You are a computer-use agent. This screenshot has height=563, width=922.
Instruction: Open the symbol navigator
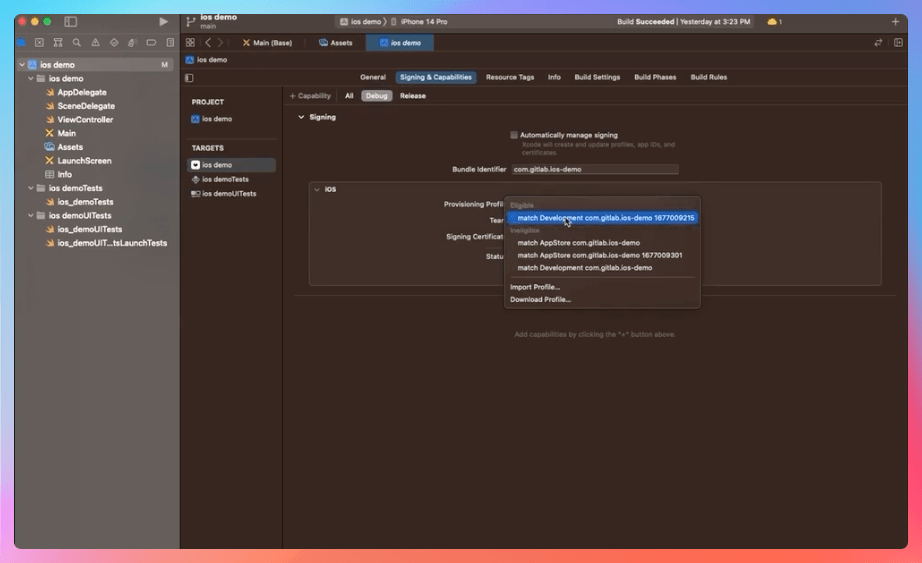click(x=58, y=42)
